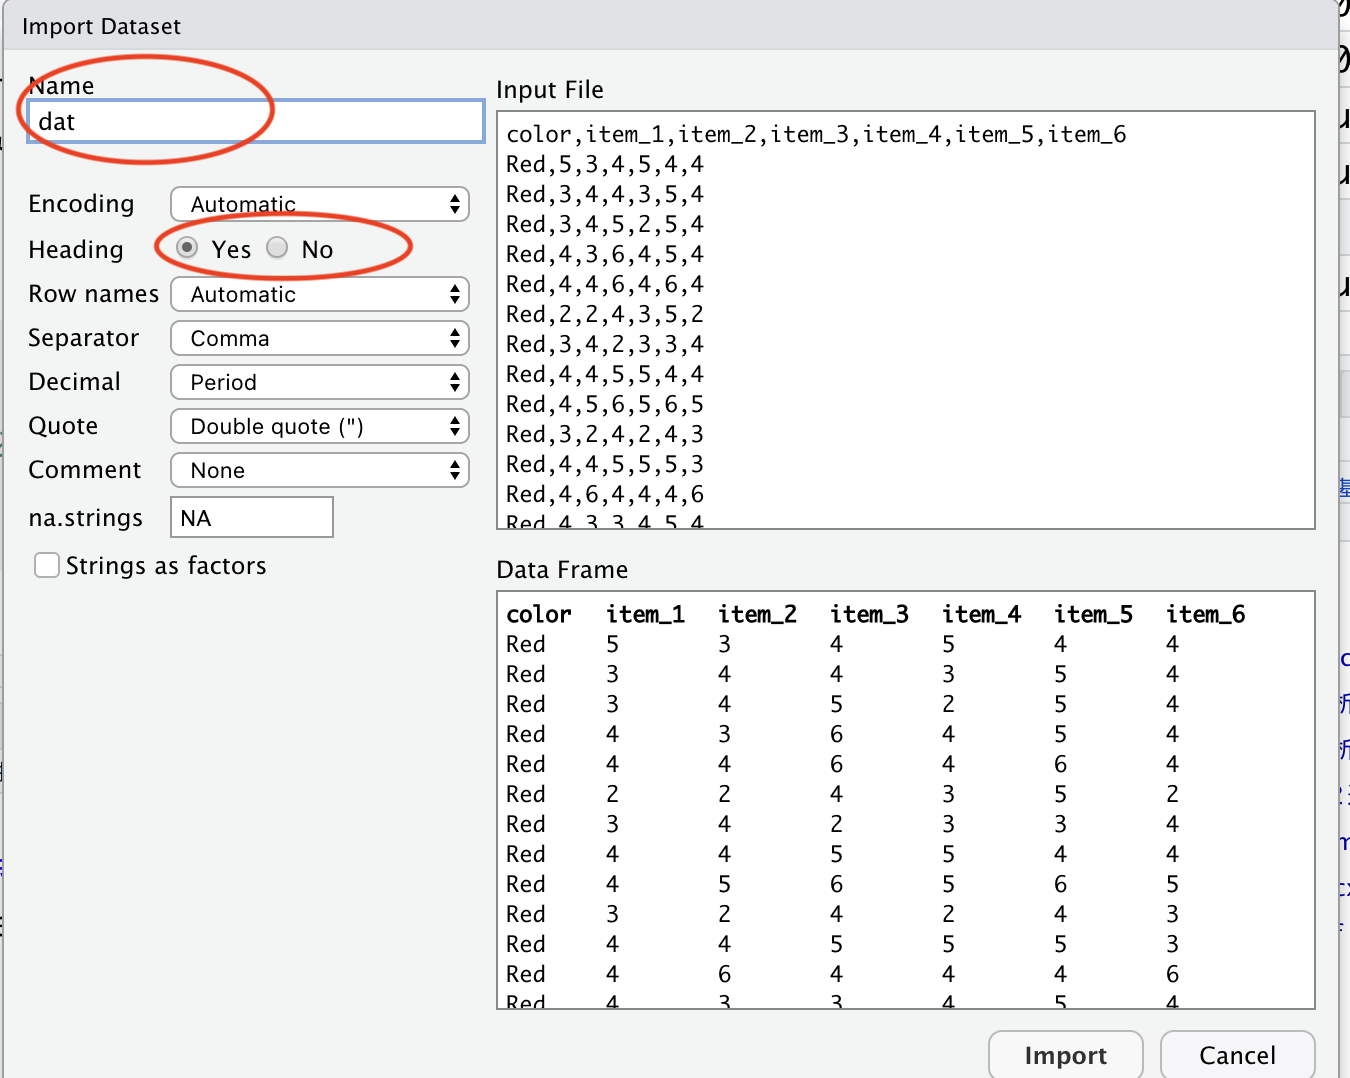The width and height of the screenshot is (1350, 1078).
Task: Expand the Separator dropdown set to Comma
Action: pyautogui.click(x=319, y=339)
